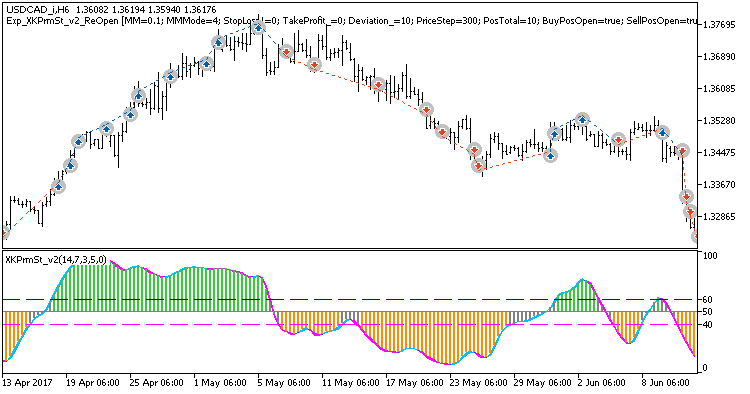Click the USDCAD_i,H6 symbol title
The image size is (750, 394).
[37, 10]
